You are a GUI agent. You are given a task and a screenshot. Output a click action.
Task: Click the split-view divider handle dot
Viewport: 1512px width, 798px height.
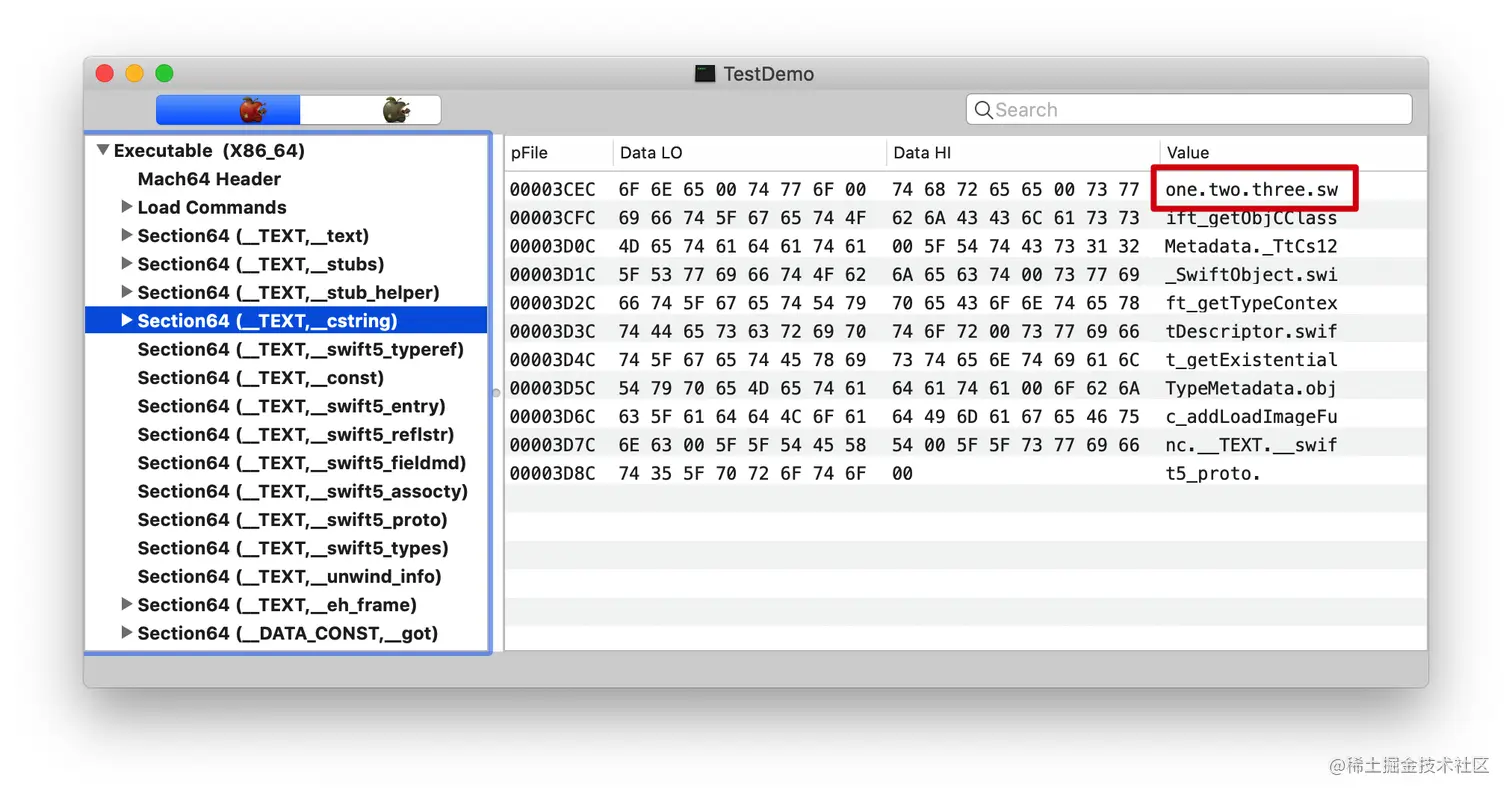(496, 393)
